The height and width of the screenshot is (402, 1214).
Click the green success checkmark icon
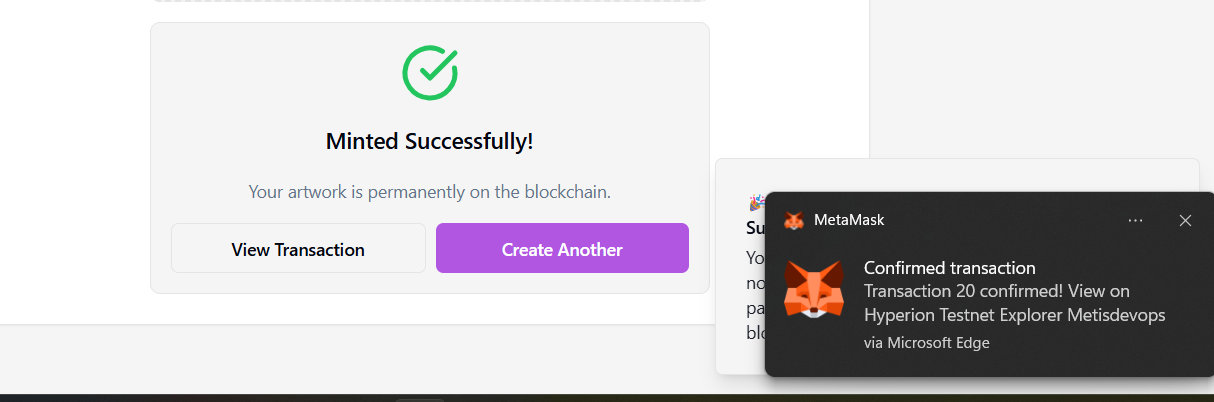(x=430, y=72)
